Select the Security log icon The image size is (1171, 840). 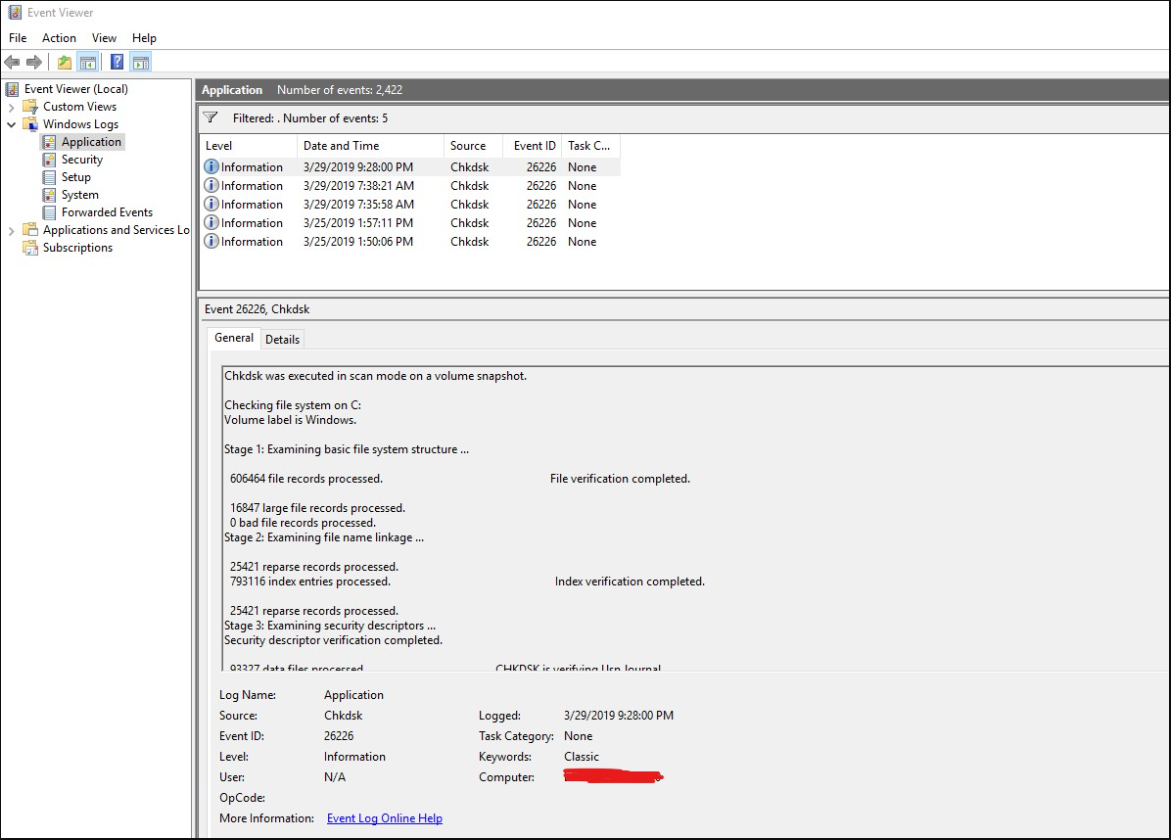pos(50,160)
